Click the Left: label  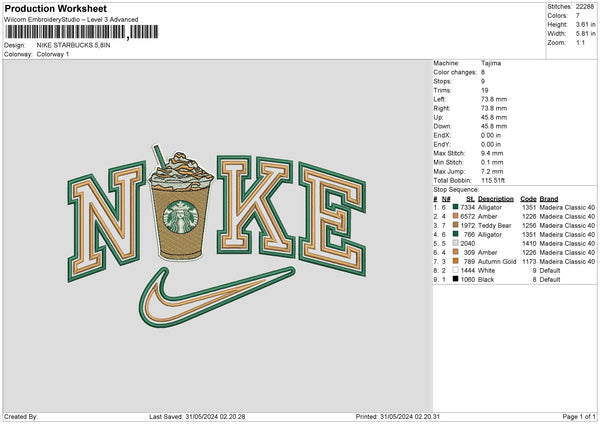(439, 99)
